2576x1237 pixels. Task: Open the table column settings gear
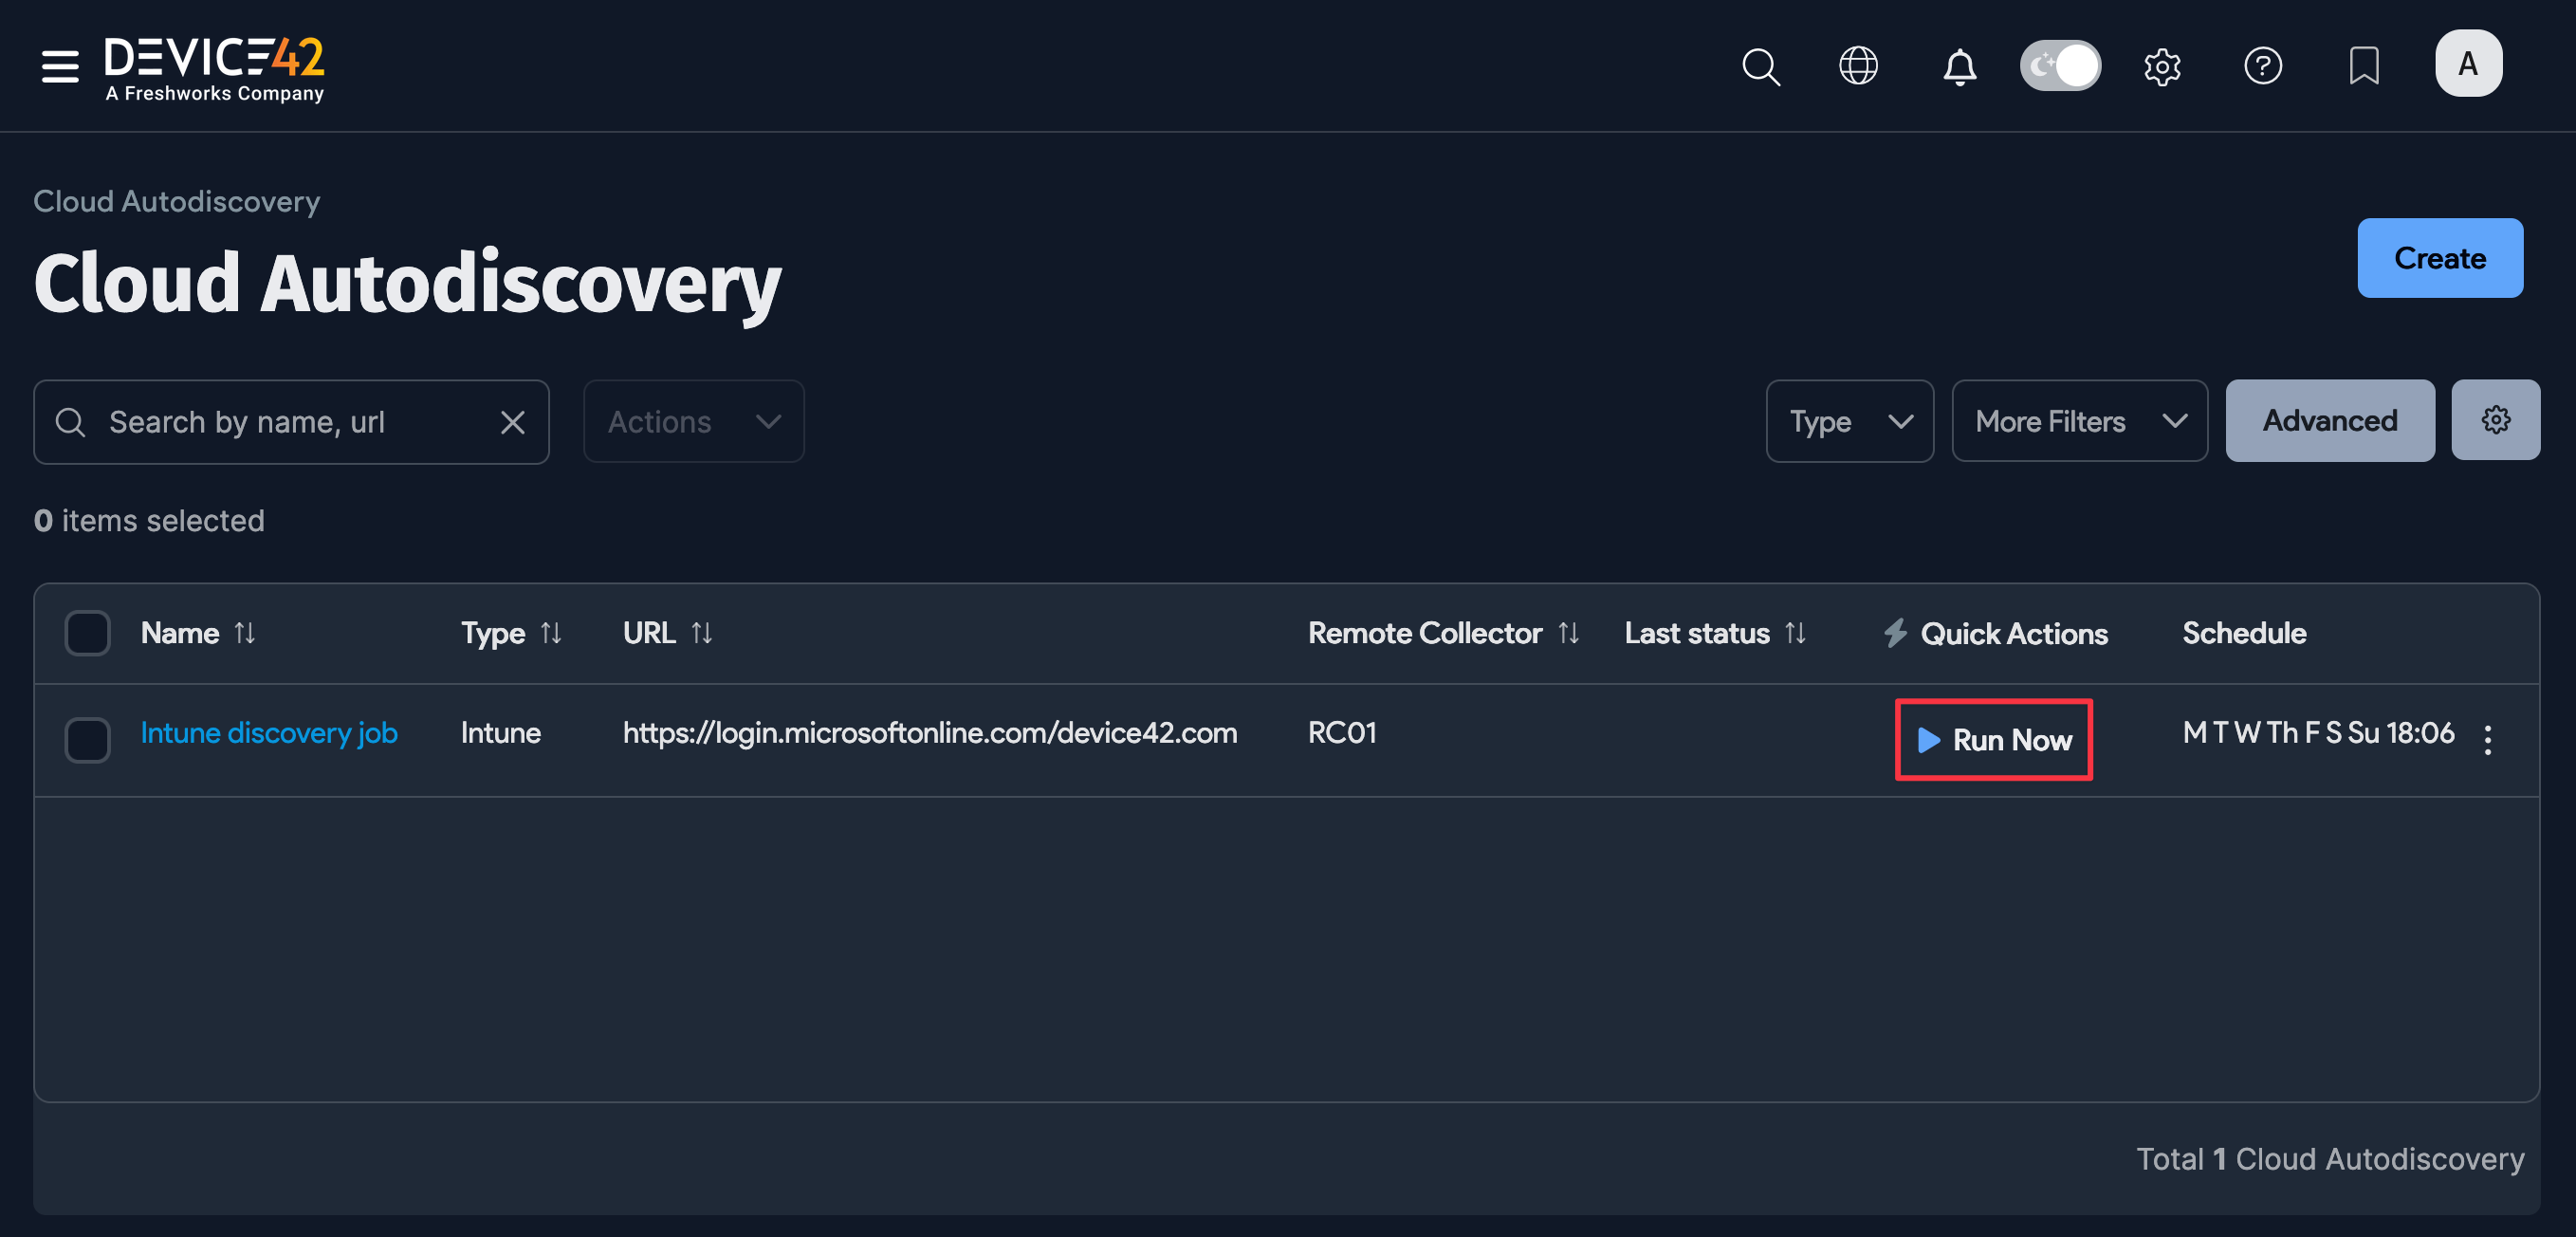(2495, 419)
